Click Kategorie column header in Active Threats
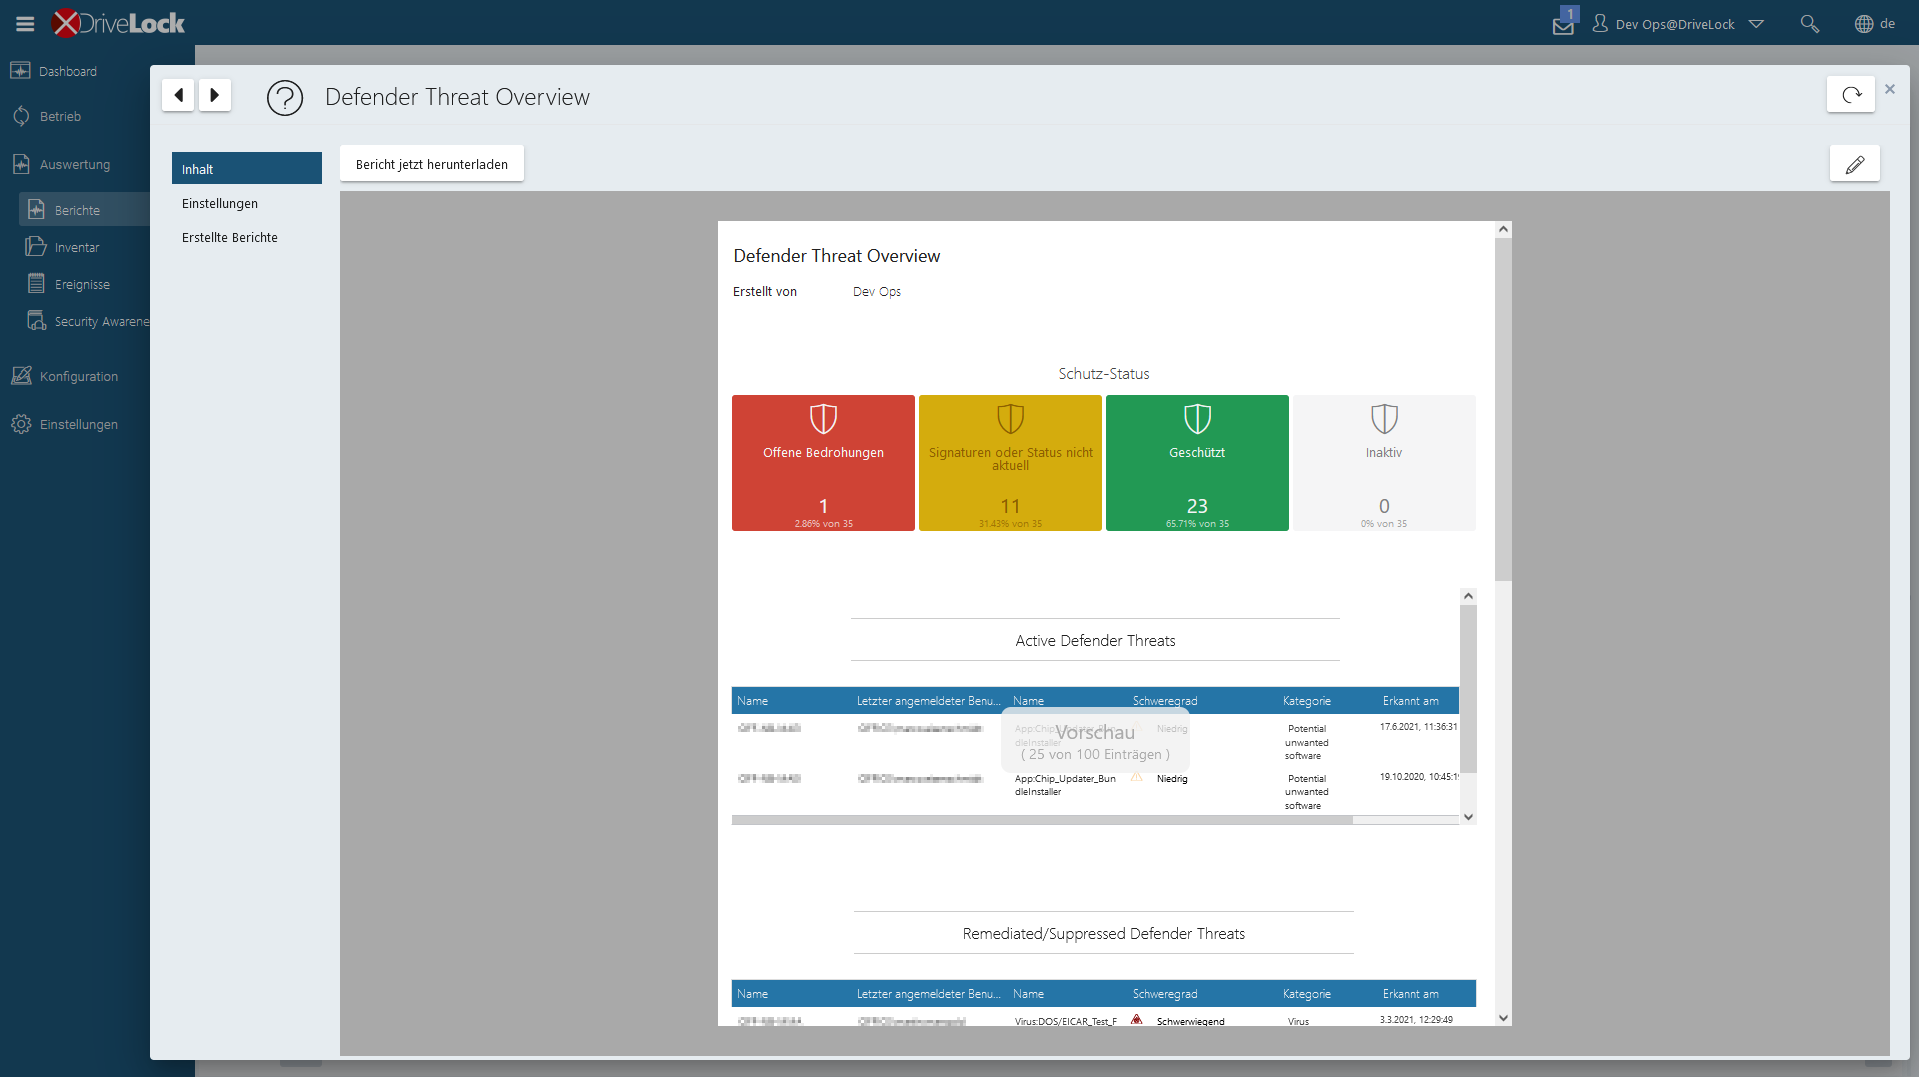1919x1077 pixels. coord(1307,701)
